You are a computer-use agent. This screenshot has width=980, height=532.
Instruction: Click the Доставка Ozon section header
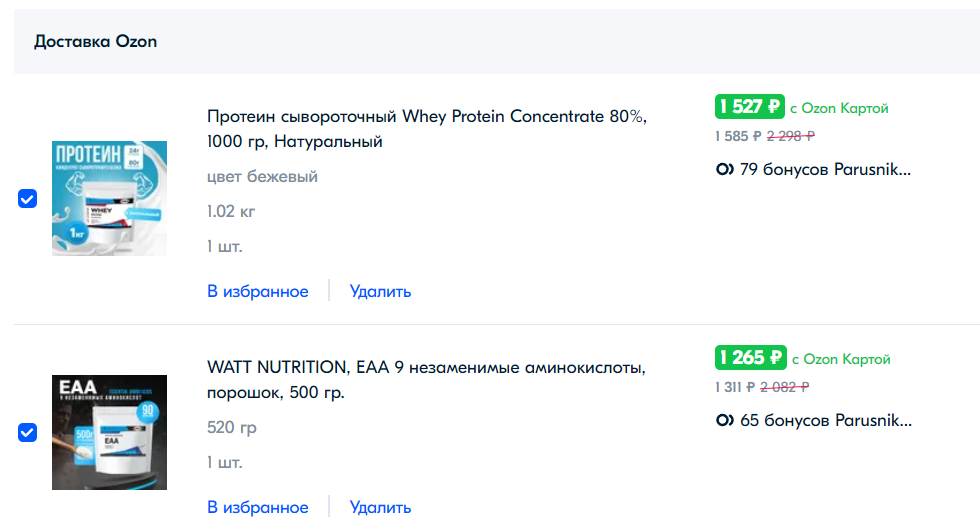click(x=96, y=41)
